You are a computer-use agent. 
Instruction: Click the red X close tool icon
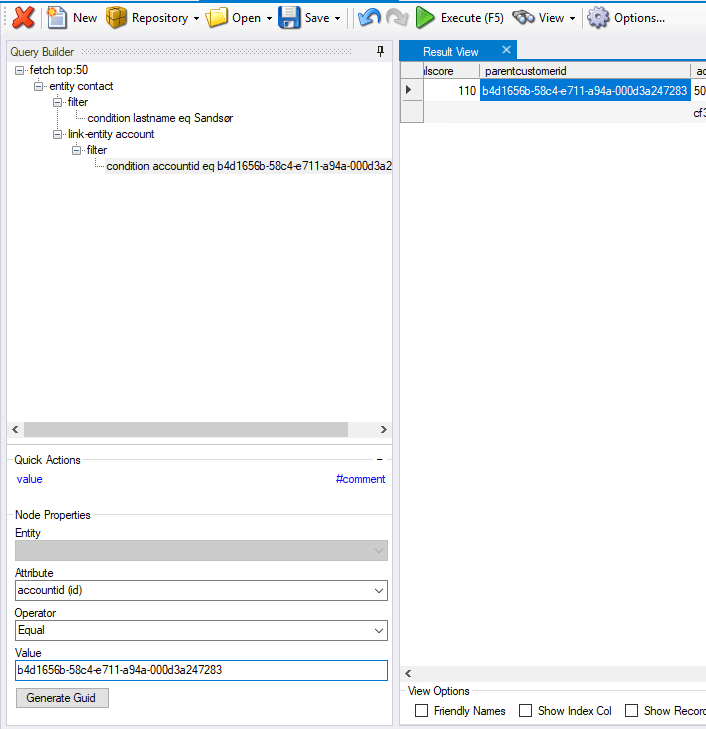[x=23, y=17]
